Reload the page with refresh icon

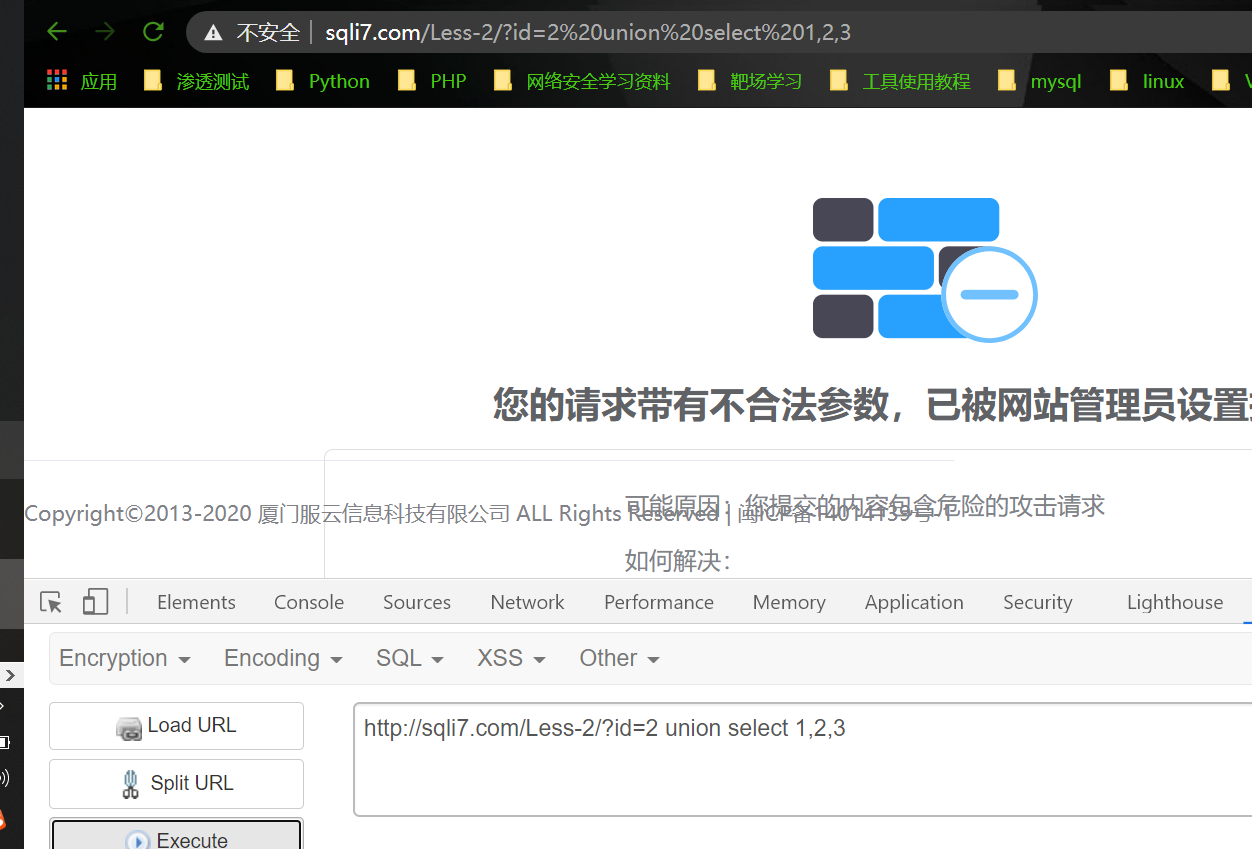tap(153, 32)
